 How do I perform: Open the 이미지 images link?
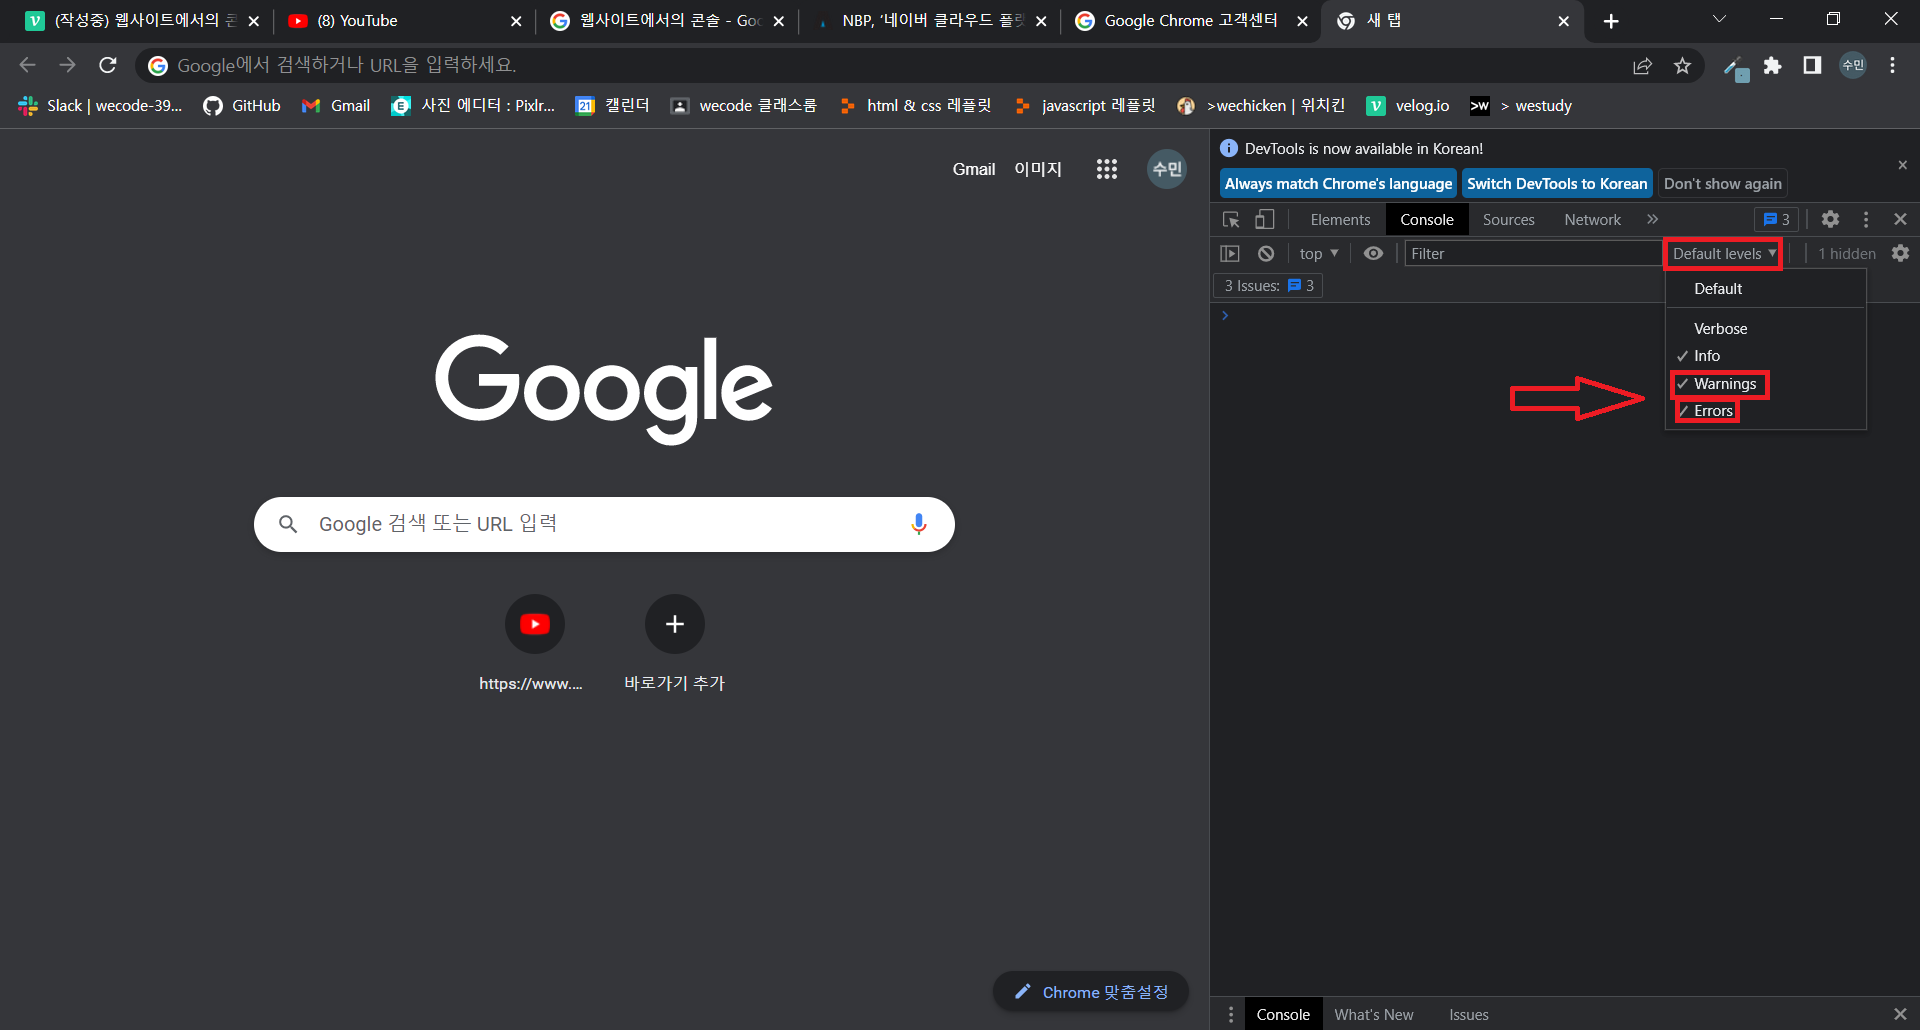tap(1037, 169)
